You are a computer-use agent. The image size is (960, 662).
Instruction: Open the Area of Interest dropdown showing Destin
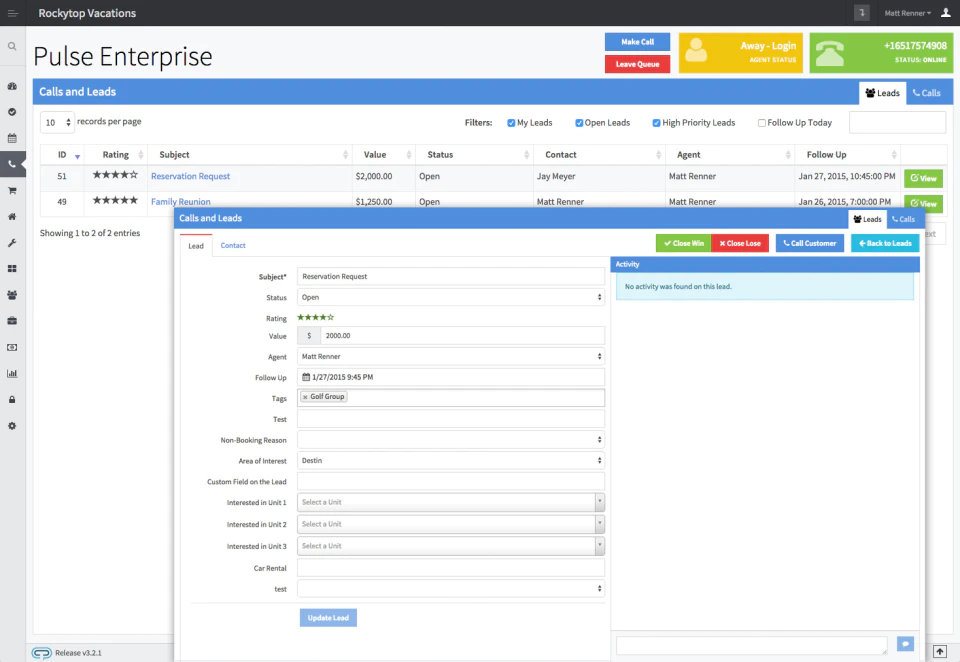451,461
